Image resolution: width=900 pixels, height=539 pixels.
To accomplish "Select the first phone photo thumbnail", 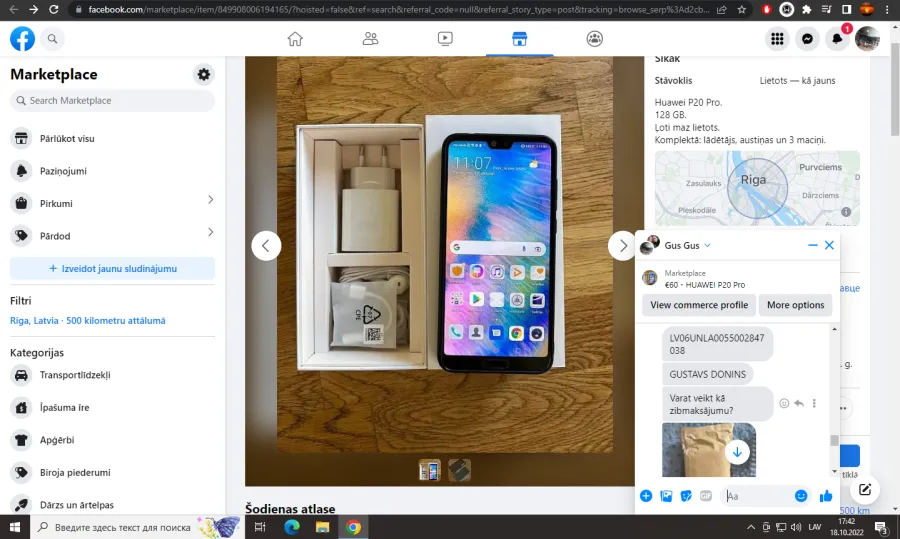I will click(x=429, y=470).
